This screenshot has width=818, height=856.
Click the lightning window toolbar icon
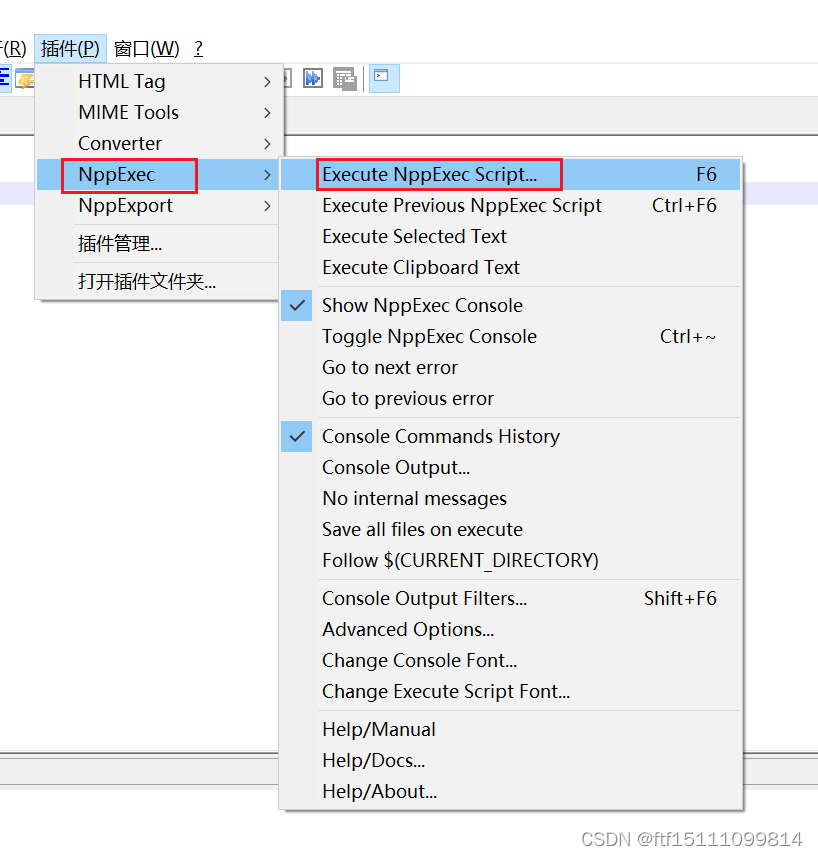pos(25,79)
